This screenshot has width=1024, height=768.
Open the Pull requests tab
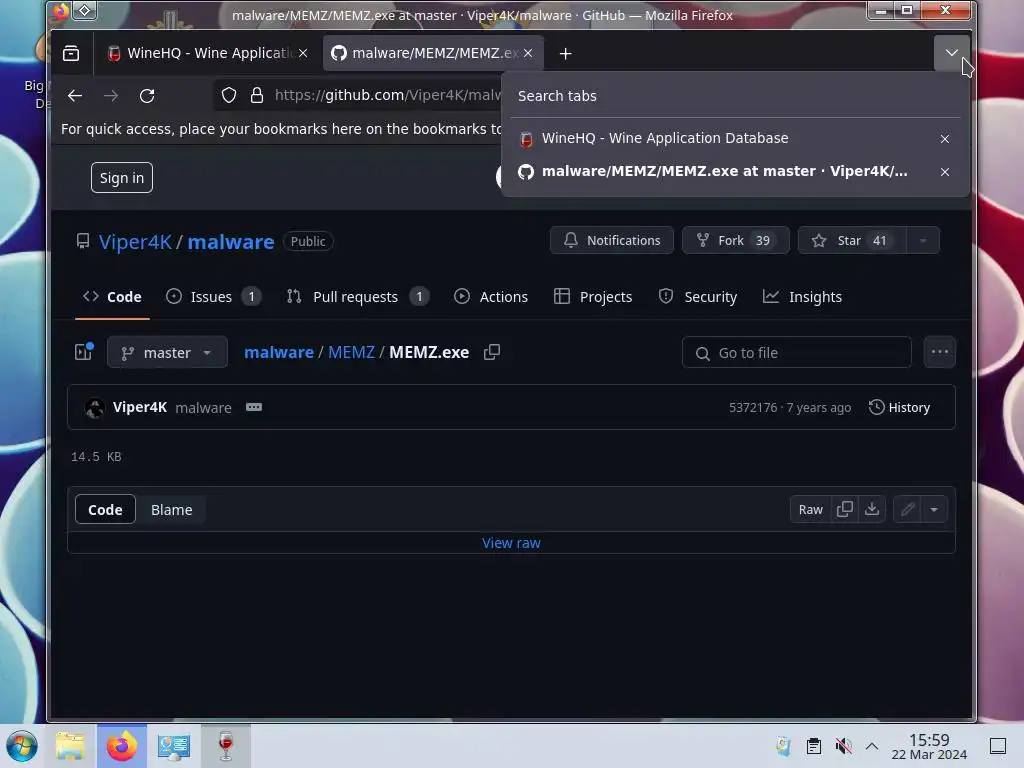click(x=357, y=297)
